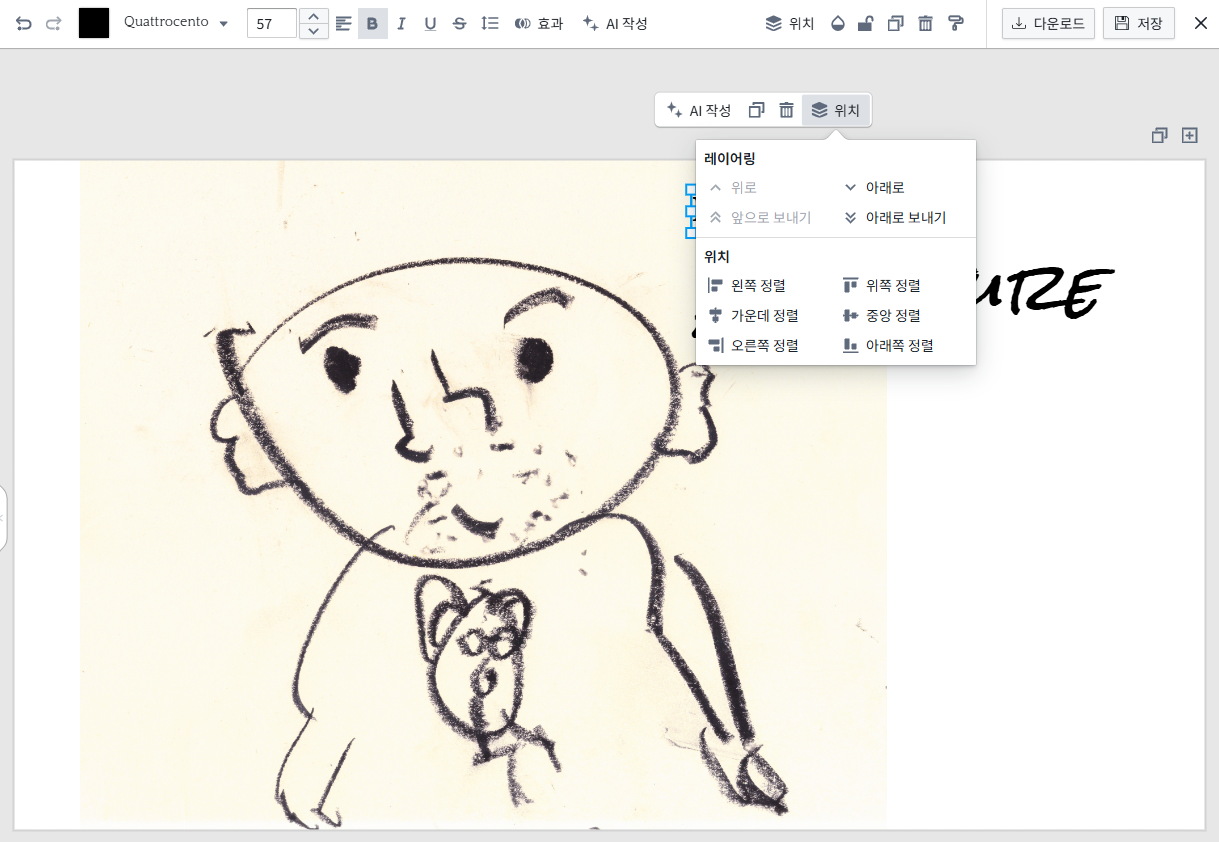Save the design with 저장 button

(1139, 23)
